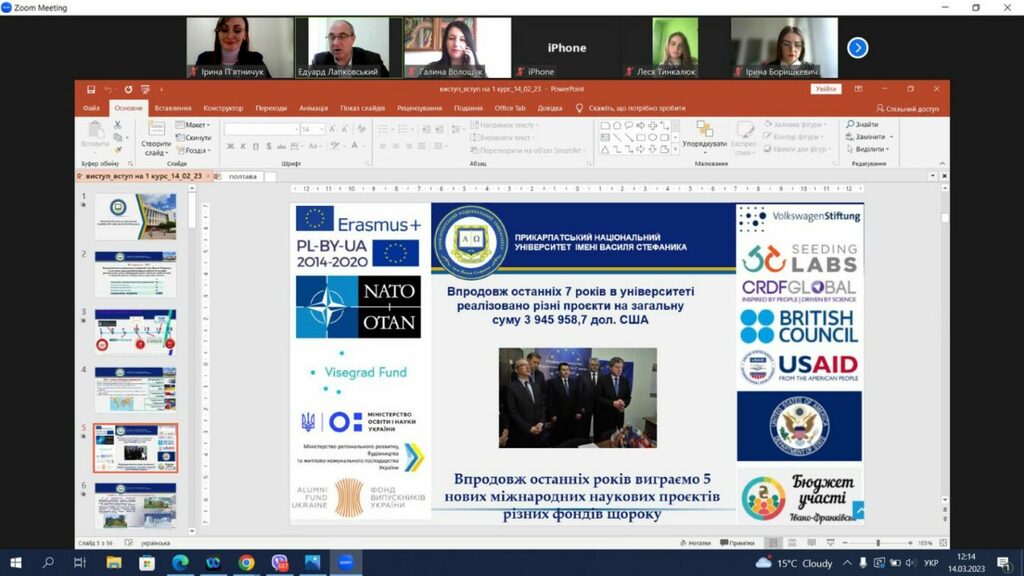Toggle Italic (К) text formatting

tap(241, 146)
